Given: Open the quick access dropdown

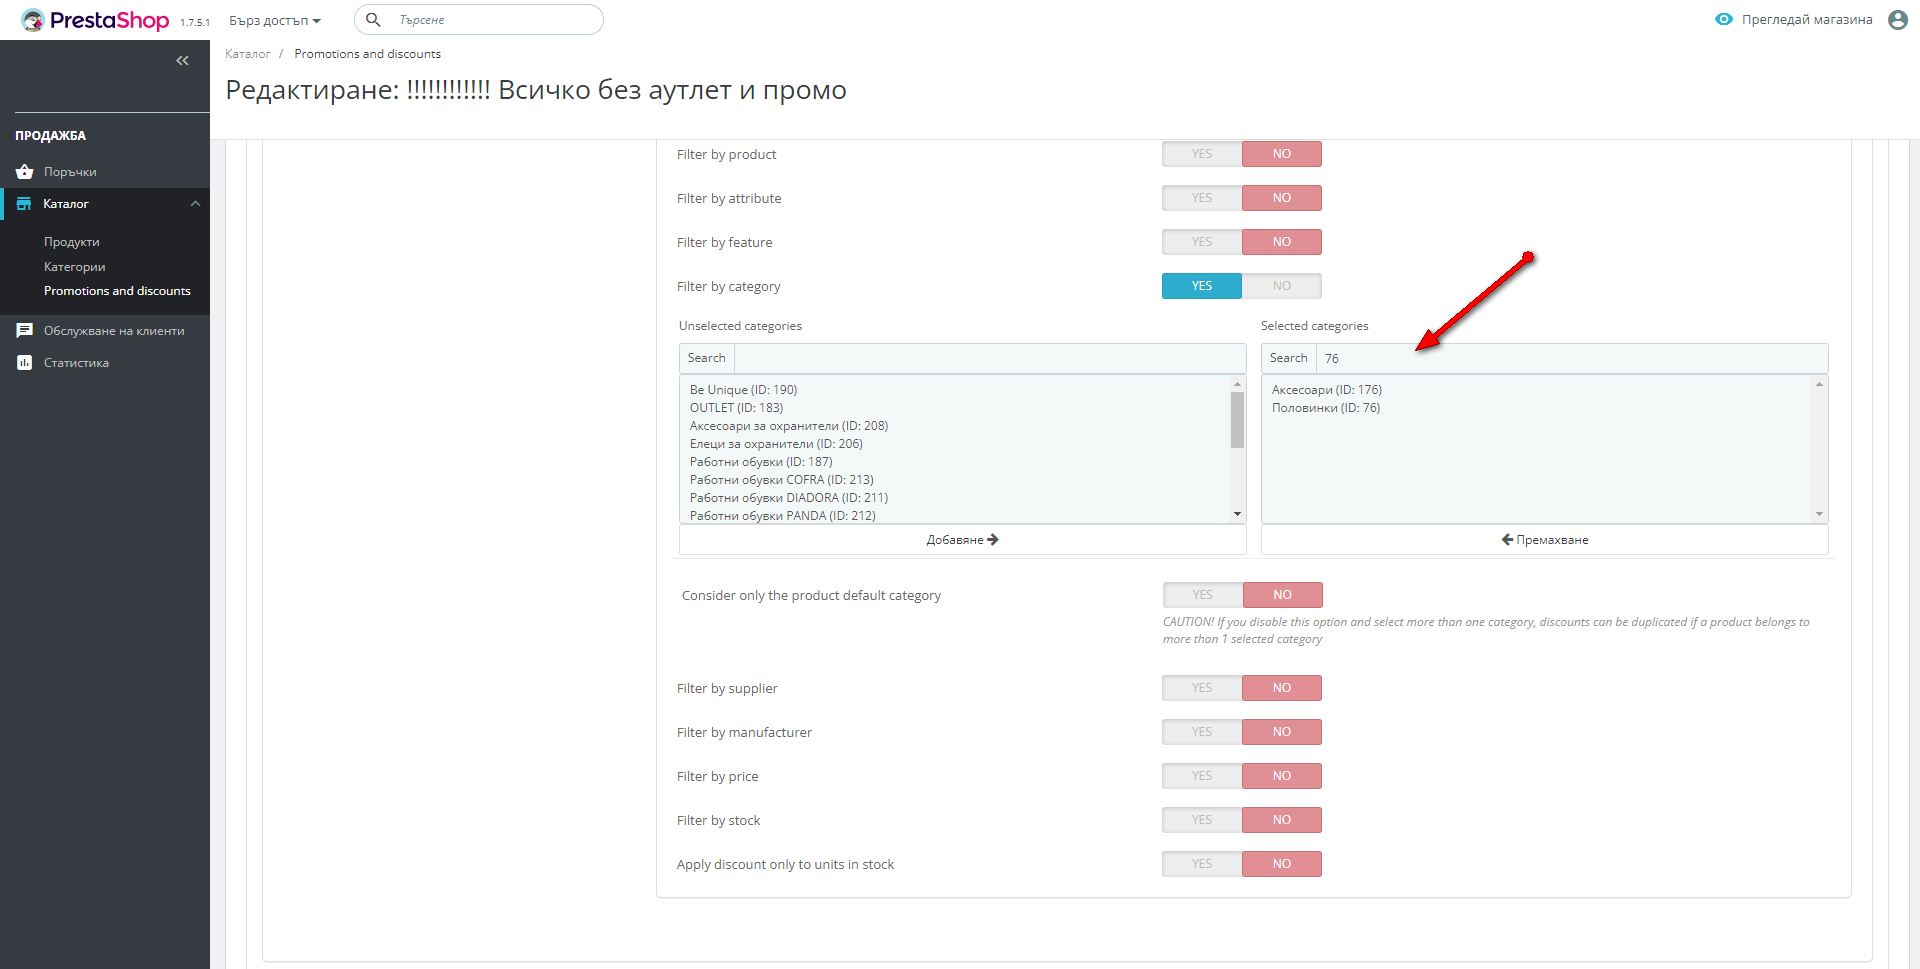Looking at the screenshot, I should [x=275, y=21].
